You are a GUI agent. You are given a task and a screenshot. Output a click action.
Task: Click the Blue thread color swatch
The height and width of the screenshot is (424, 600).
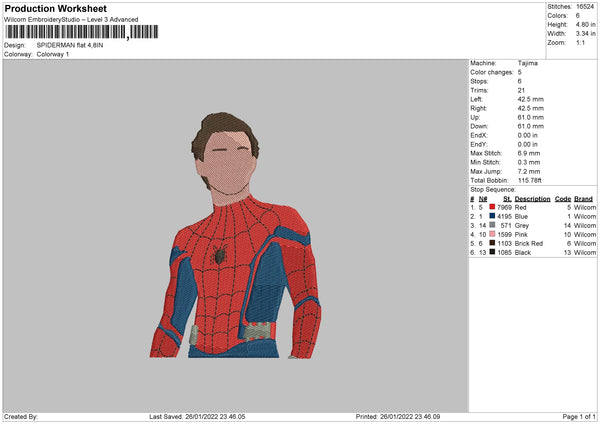[492, 216]
